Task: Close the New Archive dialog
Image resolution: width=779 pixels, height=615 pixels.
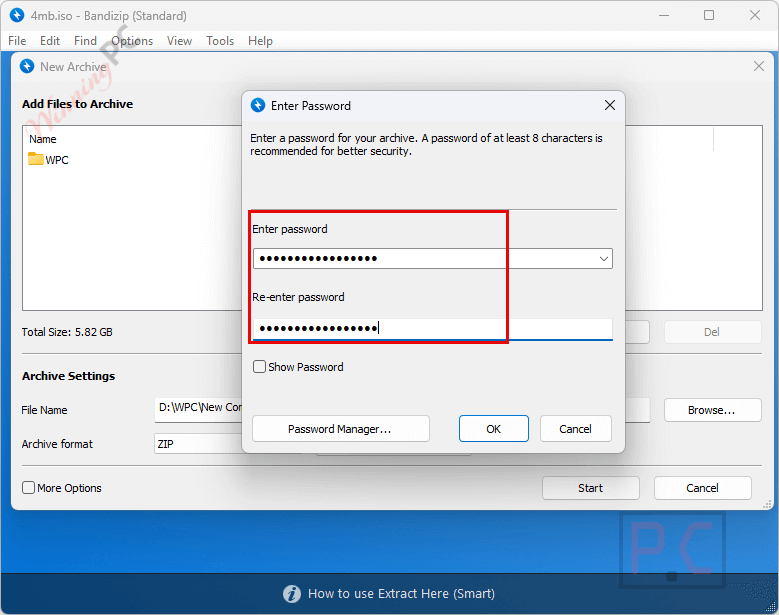Action: pos(759,66)
